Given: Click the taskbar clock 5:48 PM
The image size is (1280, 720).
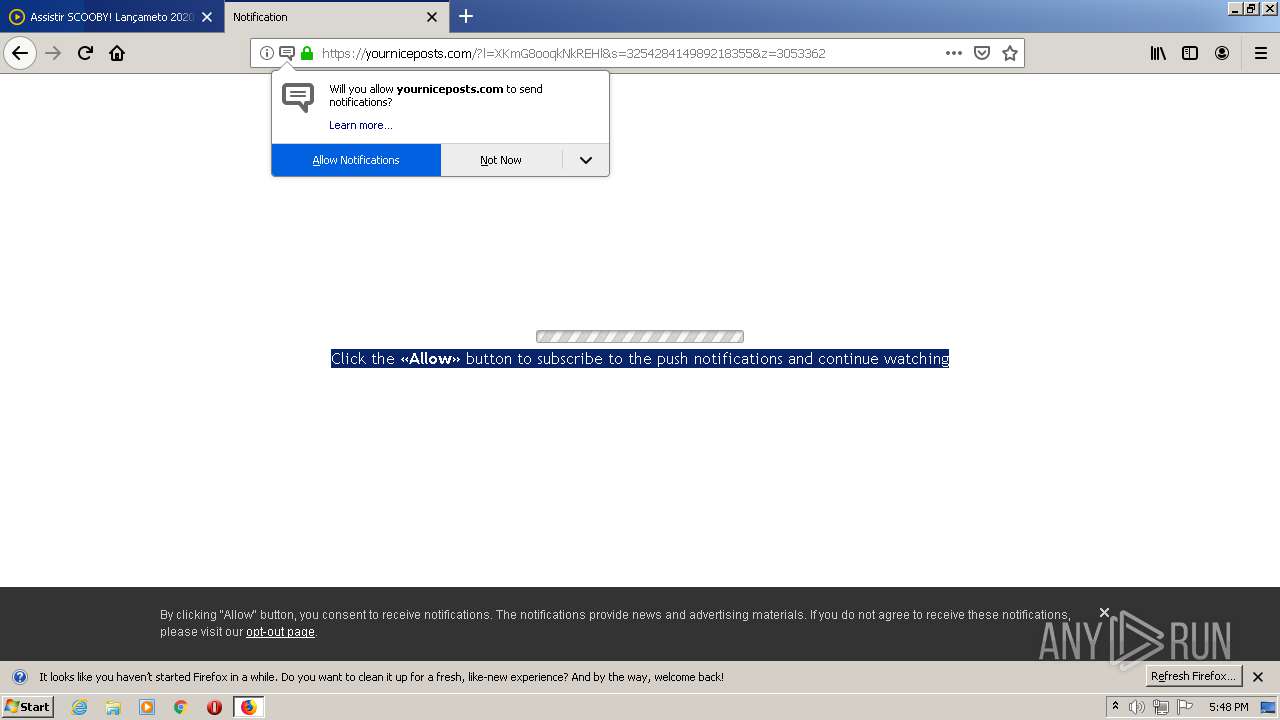Looking at the screenshot, I should pyautogui.click(x=1228, y=707).
